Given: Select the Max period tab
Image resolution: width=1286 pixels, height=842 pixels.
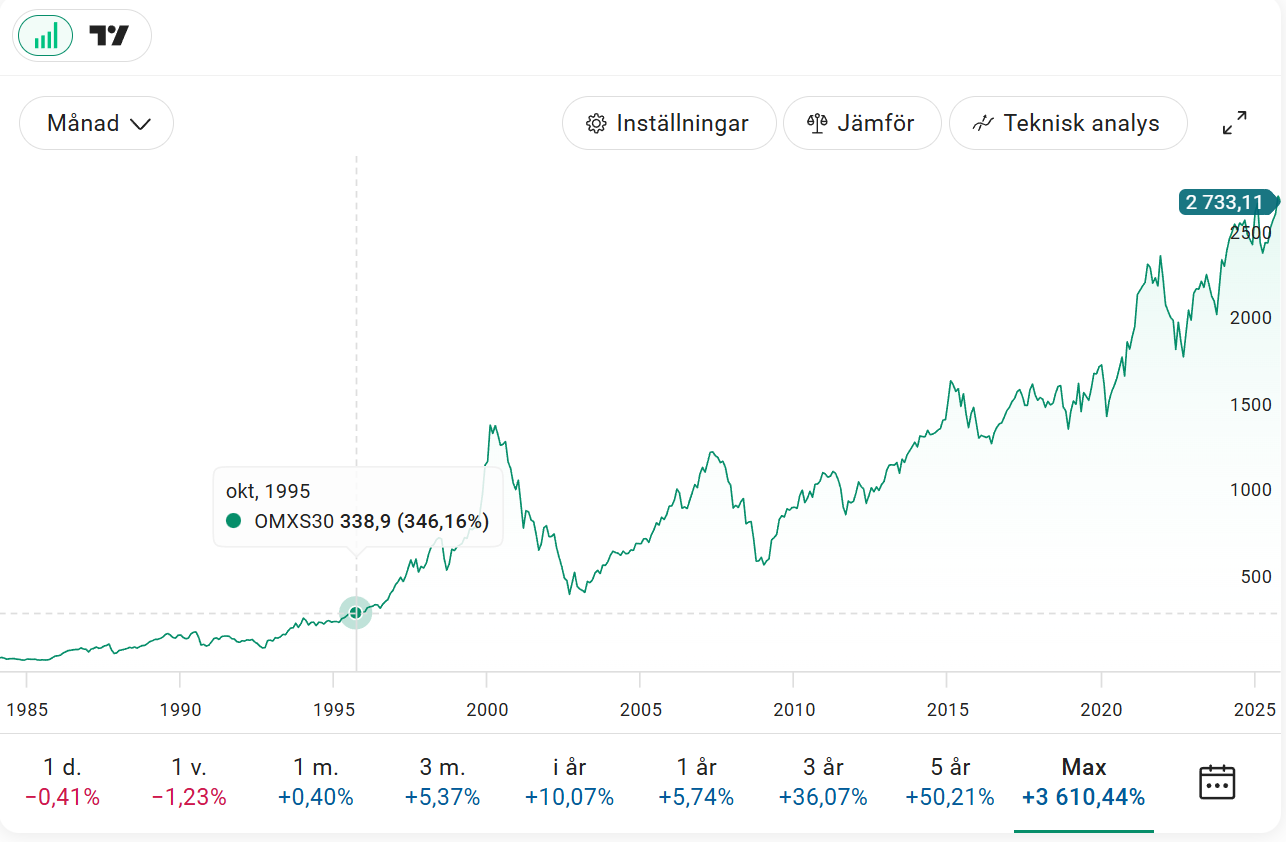Looking at the screenshot, I should click(x=1083, y=782).
